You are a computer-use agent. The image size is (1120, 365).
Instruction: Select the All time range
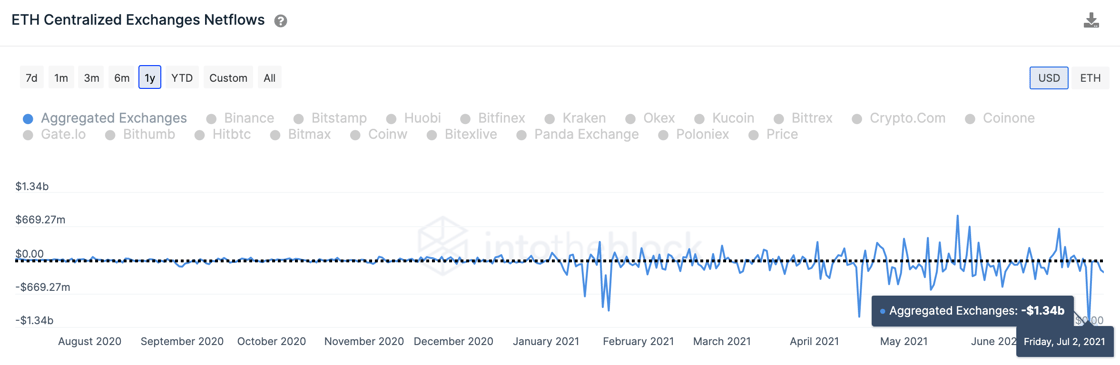[x=269, y=78]
